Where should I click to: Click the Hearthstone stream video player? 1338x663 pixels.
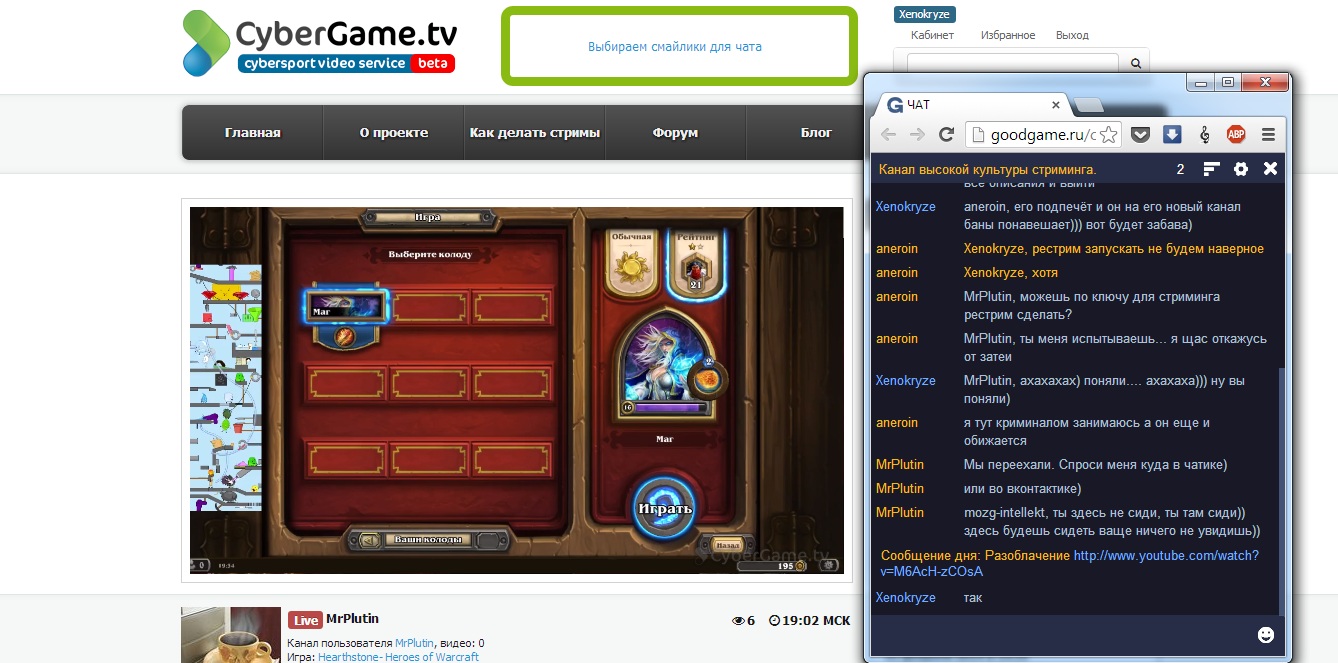[517, 390]
